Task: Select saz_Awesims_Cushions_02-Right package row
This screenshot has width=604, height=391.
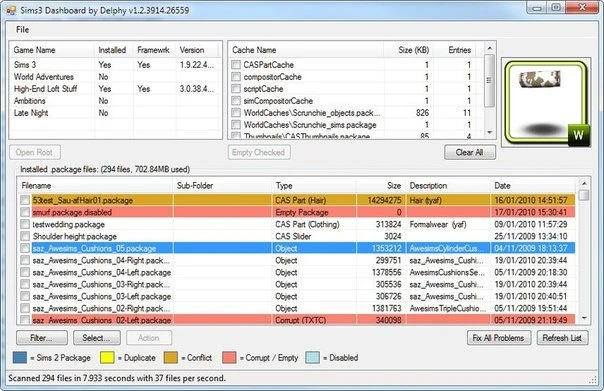Action: click(297, 308)
